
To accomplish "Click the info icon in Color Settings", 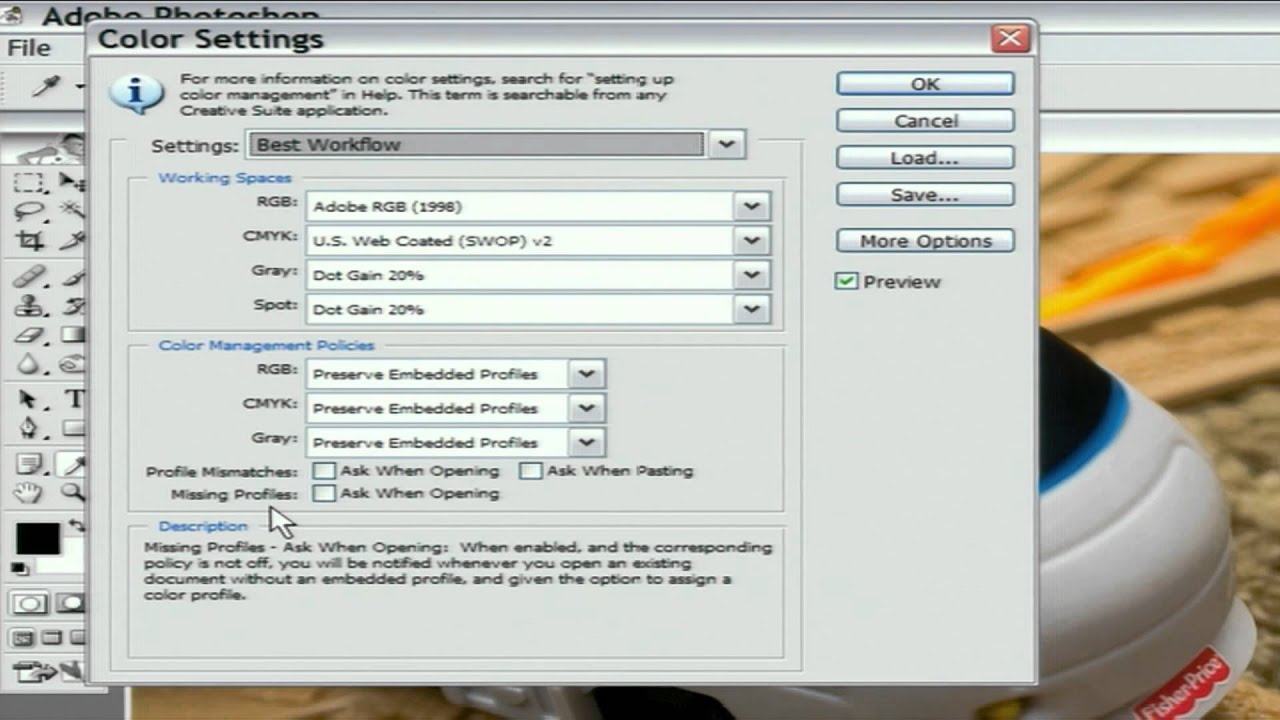I will point(136,92).
